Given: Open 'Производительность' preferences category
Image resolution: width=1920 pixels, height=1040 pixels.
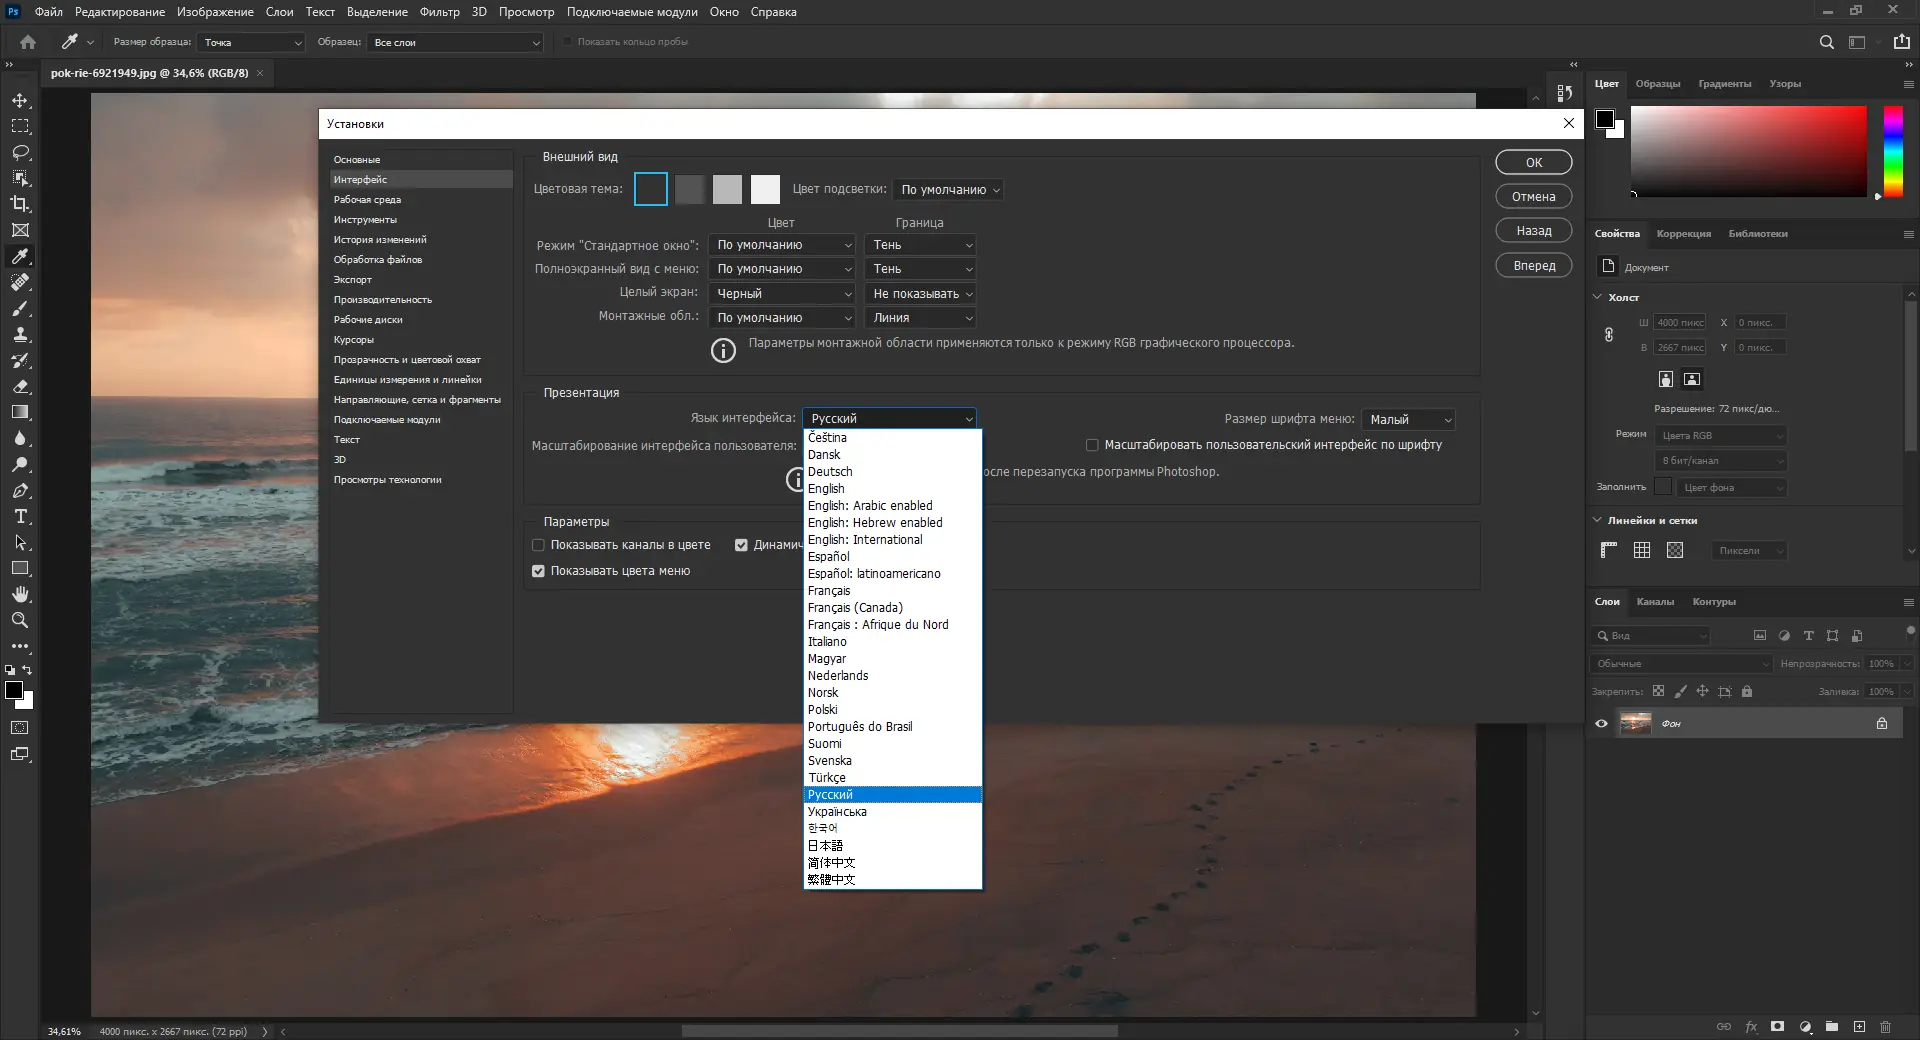Looking at the screenshot, I should tap(421, 300).
